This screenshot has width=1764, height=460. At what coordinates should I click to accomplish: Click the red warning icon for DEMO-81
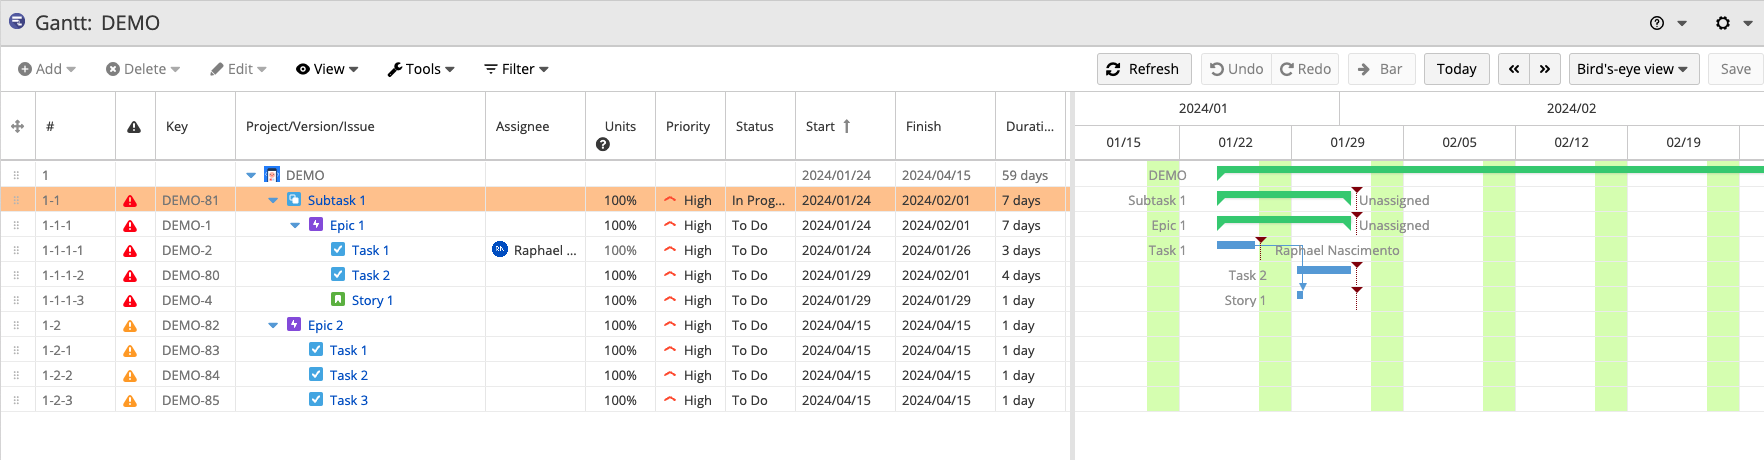130,201
